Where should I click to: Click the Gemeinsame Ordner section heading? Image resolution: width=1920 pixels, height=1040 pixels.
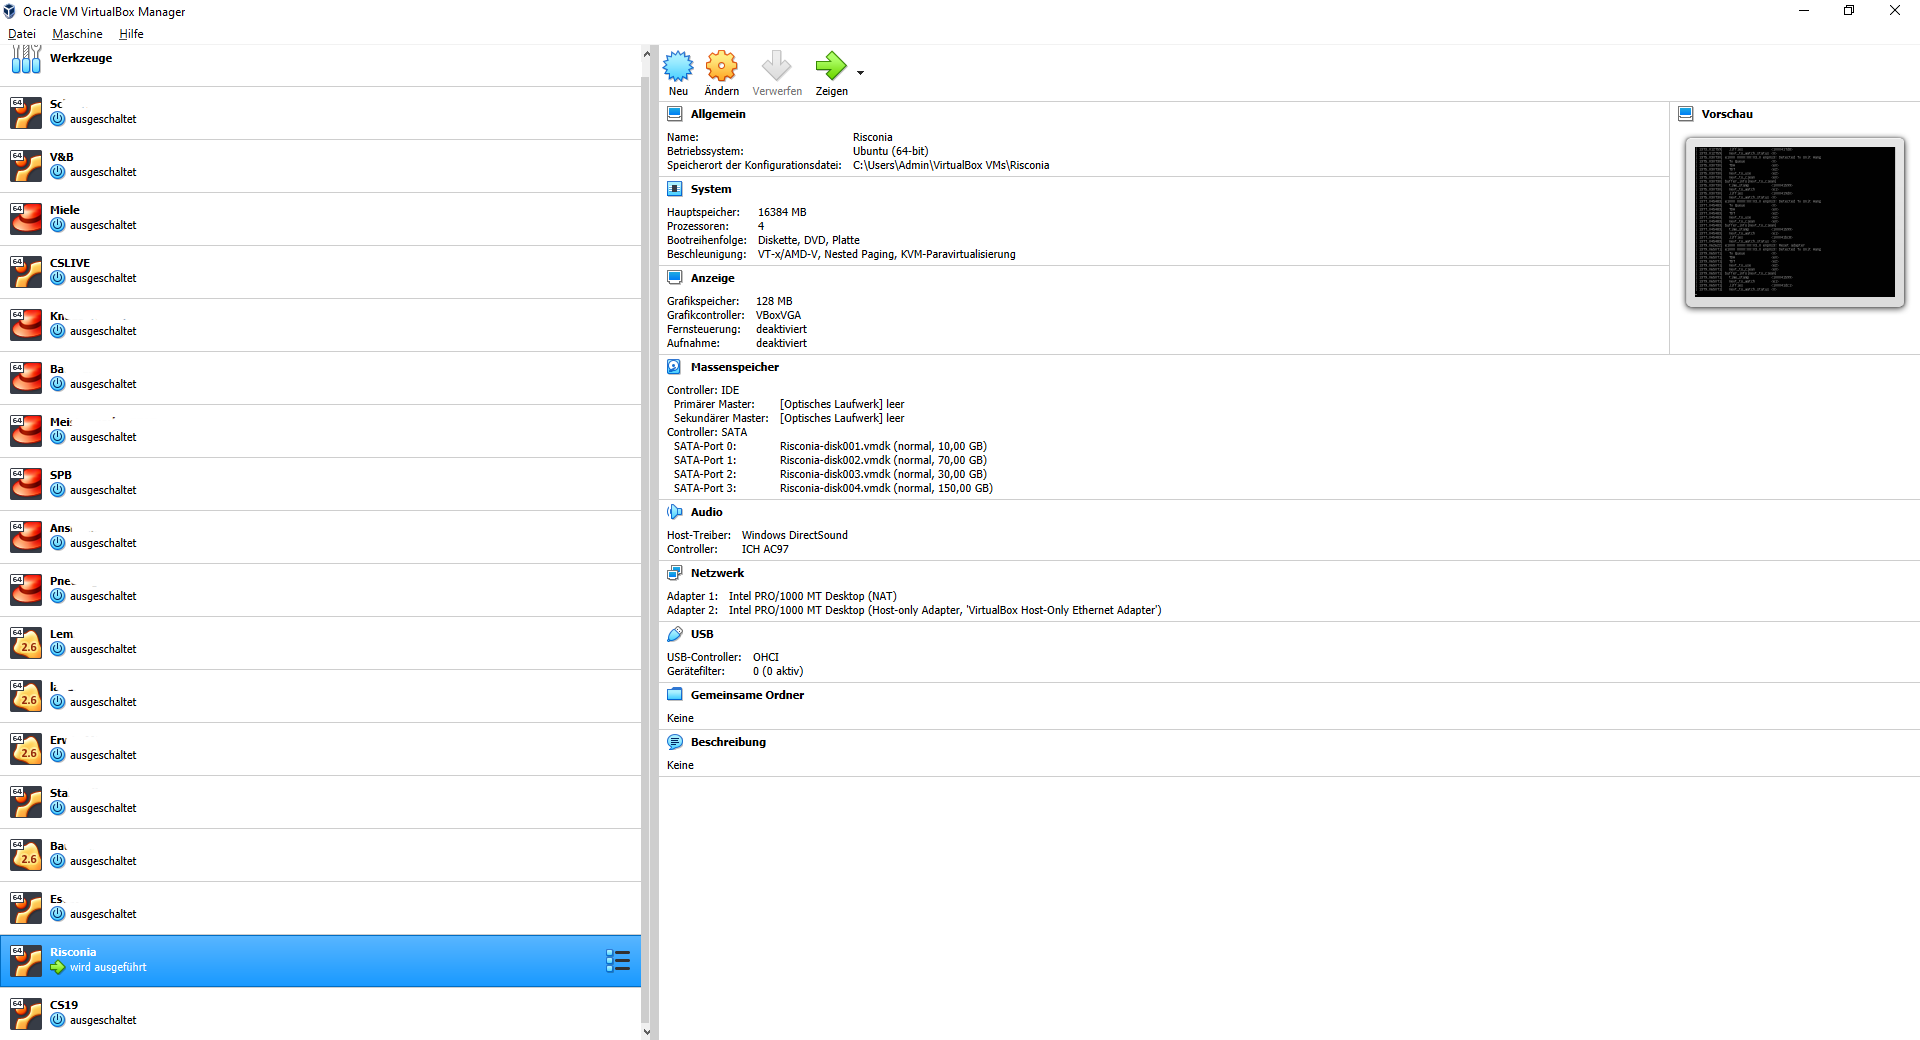[747, 695]
